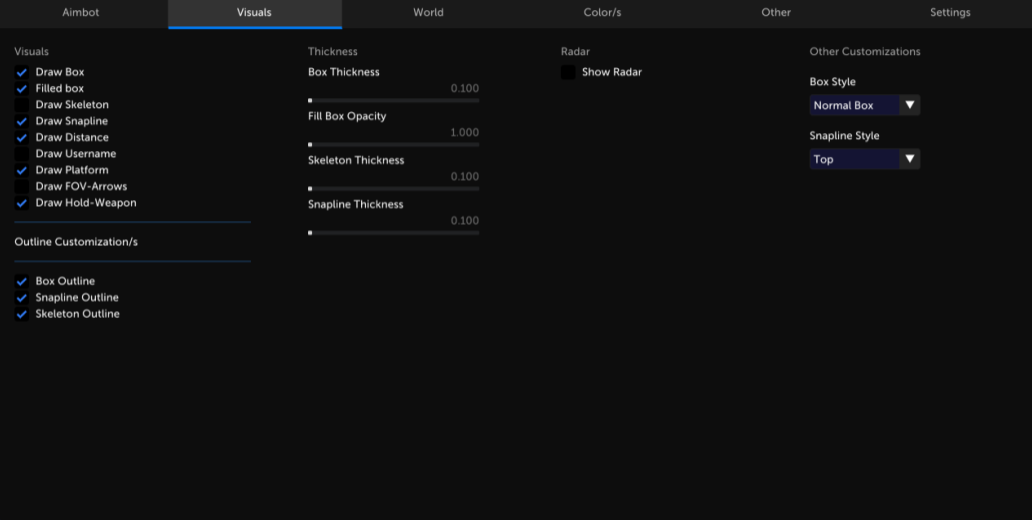Screen dimensions: 1032x520
Task: Click the Fill Box Opacity slider
Action: click(394, 144)
